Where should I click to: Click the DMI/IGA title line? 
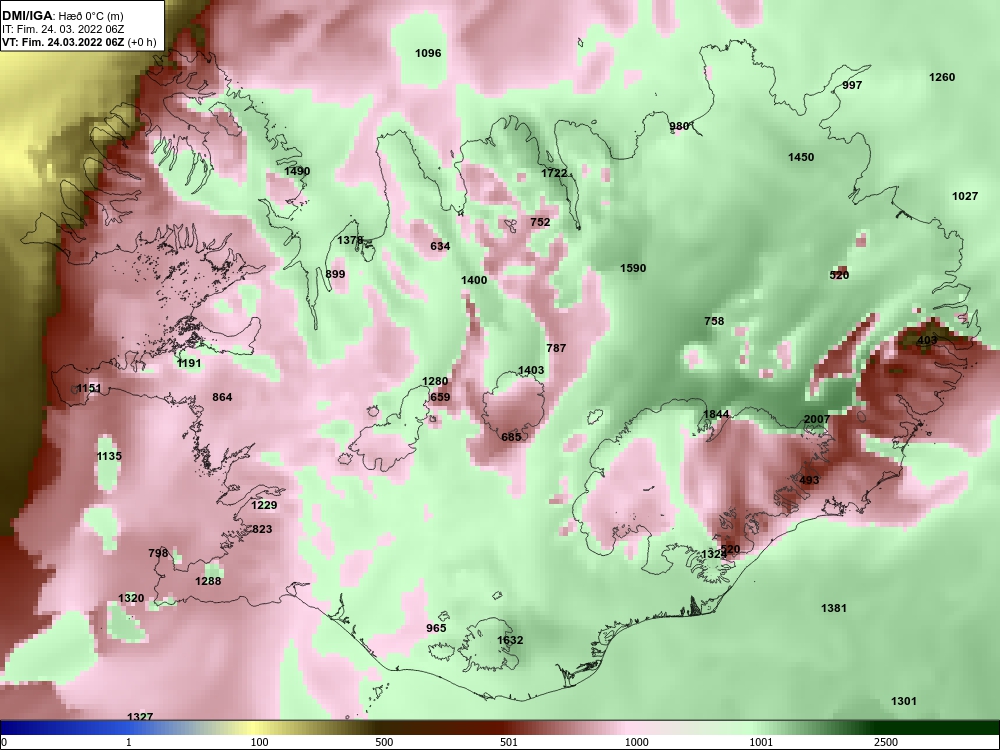coord(63,16)
